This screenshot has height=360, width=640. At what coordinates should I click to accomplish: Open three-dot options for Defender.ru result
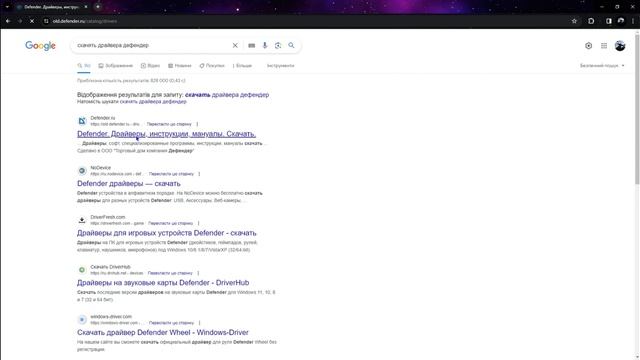[x=197, y=124]
